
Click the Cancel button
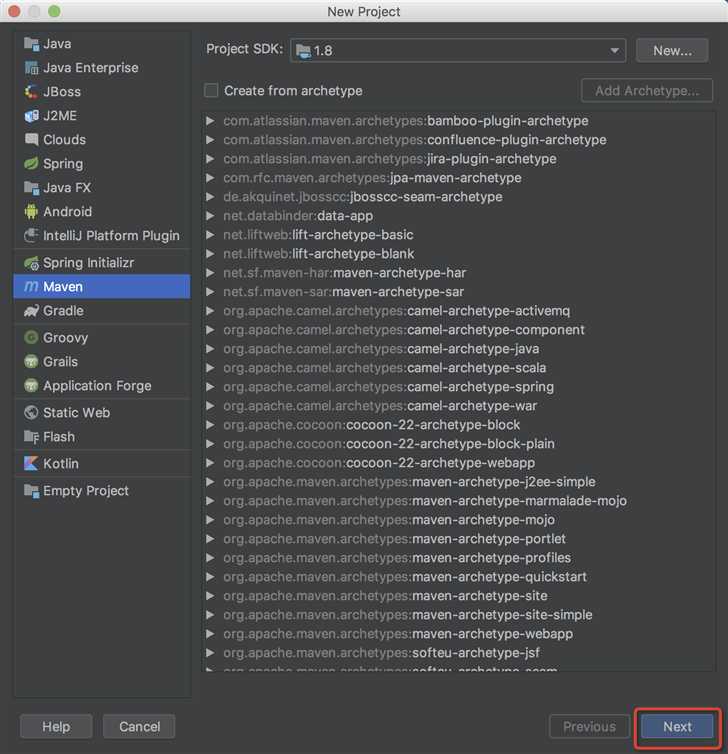coord(139,727)
